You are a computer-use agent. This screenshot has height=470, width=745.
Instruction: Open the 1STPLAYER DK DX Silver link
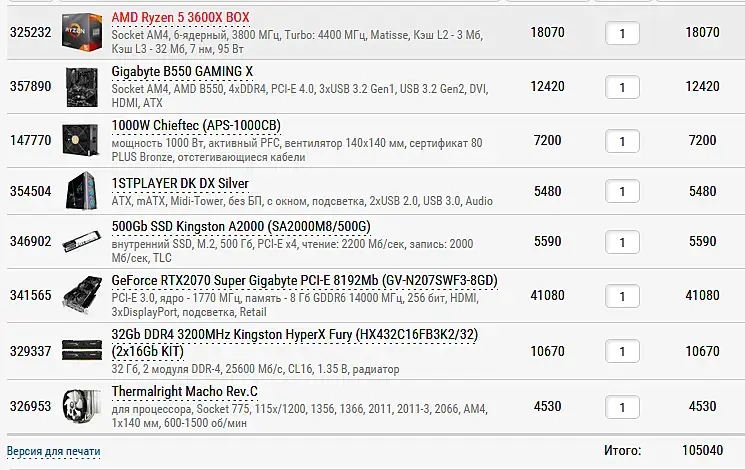180,183
